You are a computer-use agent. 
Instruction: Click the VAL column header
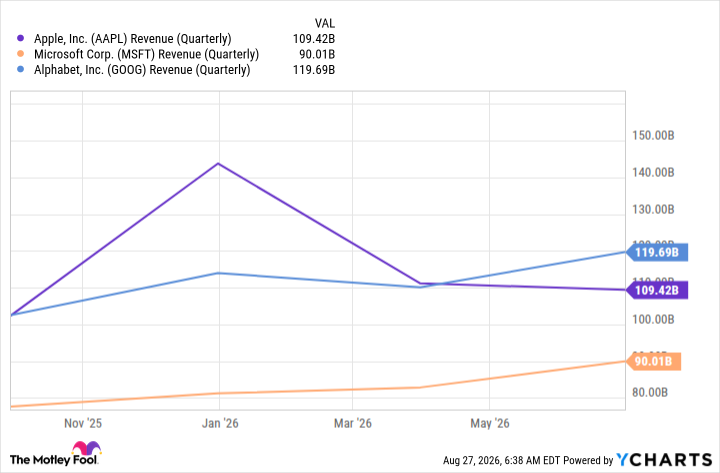pos(325,23)
